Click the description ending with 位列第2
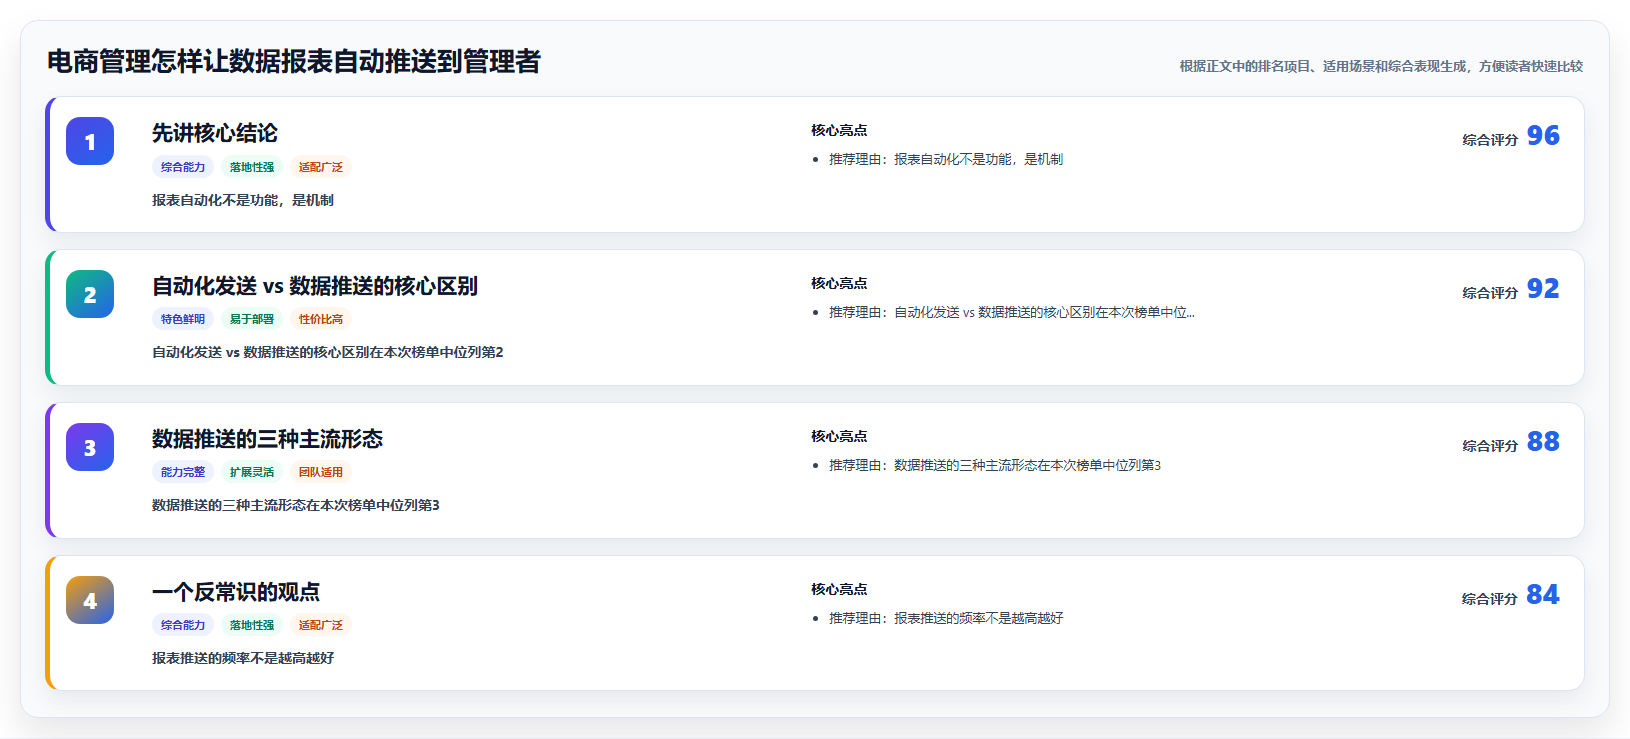The height and width of the screenshot is (739, 1630). click(x=328, y=352)
